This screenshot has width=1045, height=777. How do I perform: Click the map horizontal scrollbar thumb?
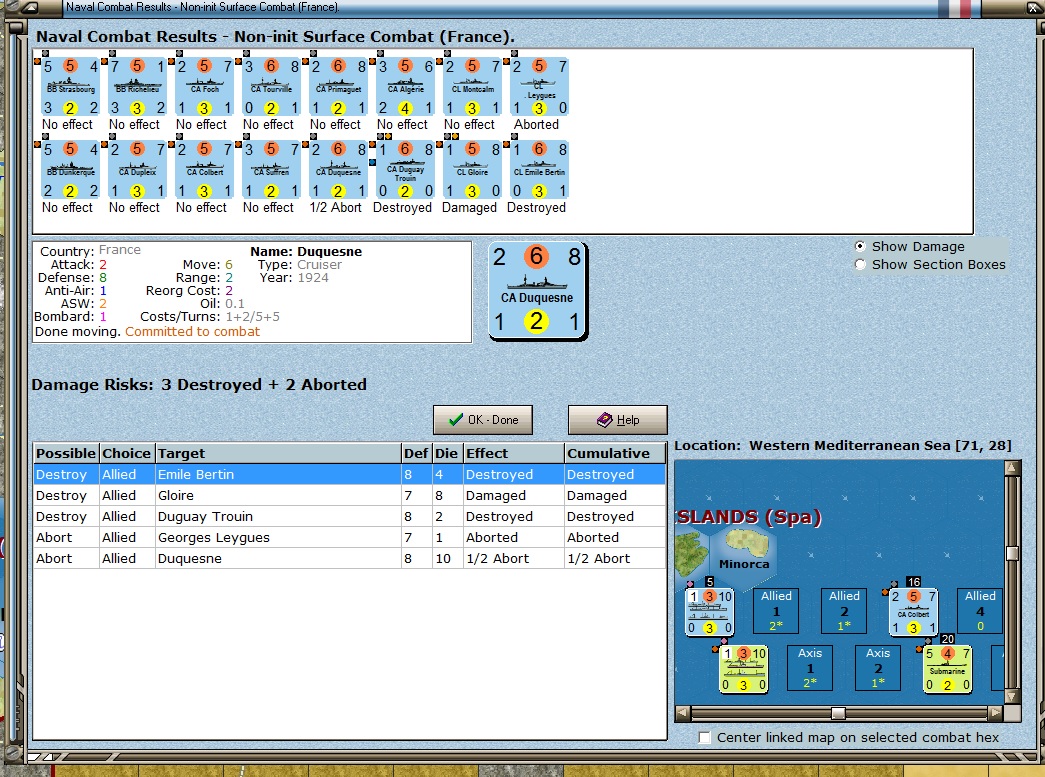point(838,713)
